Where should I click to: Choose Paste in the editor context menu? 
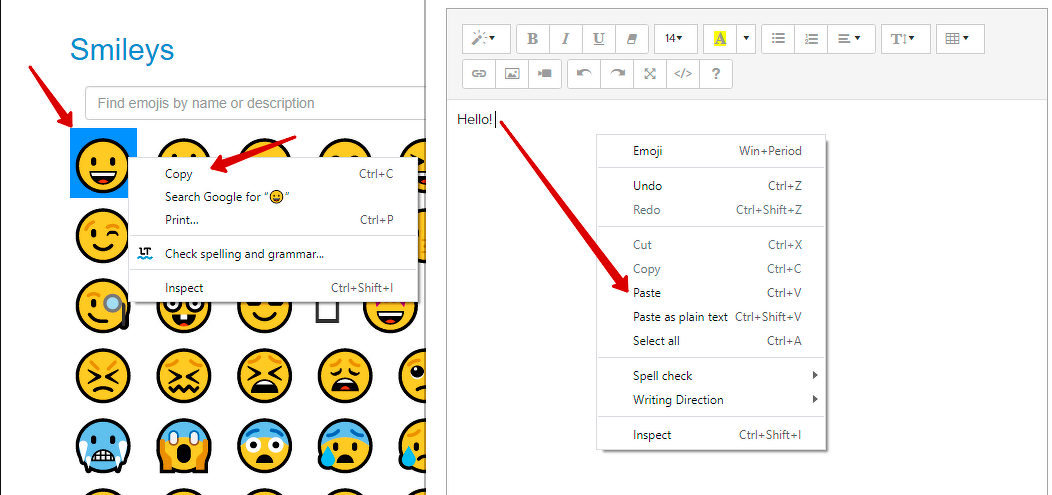[711, 293]
